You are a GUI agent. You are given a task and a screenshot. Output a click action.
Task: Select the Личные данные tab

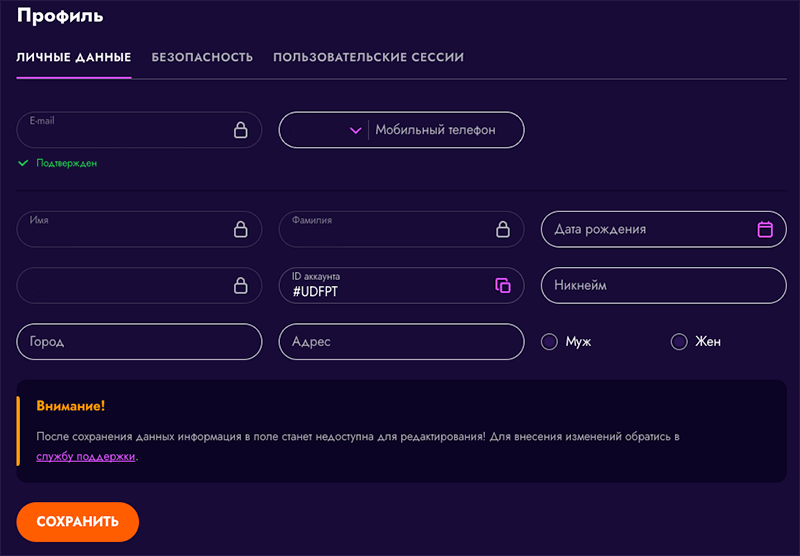(x=74, y=58)
